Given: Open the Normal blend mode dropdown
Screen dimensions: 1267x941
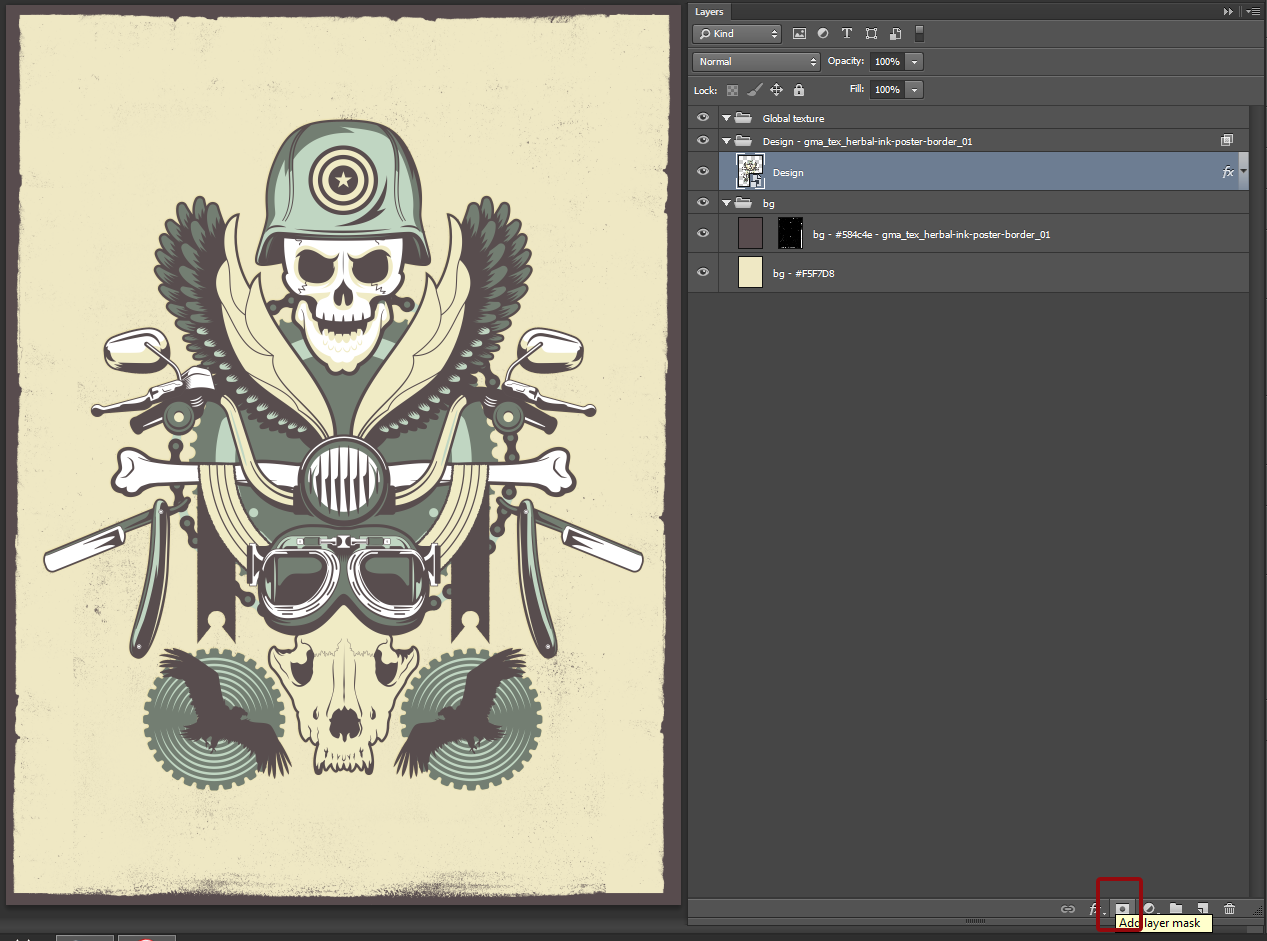Looking at the screenshot, I should click(x=756, y=62).
